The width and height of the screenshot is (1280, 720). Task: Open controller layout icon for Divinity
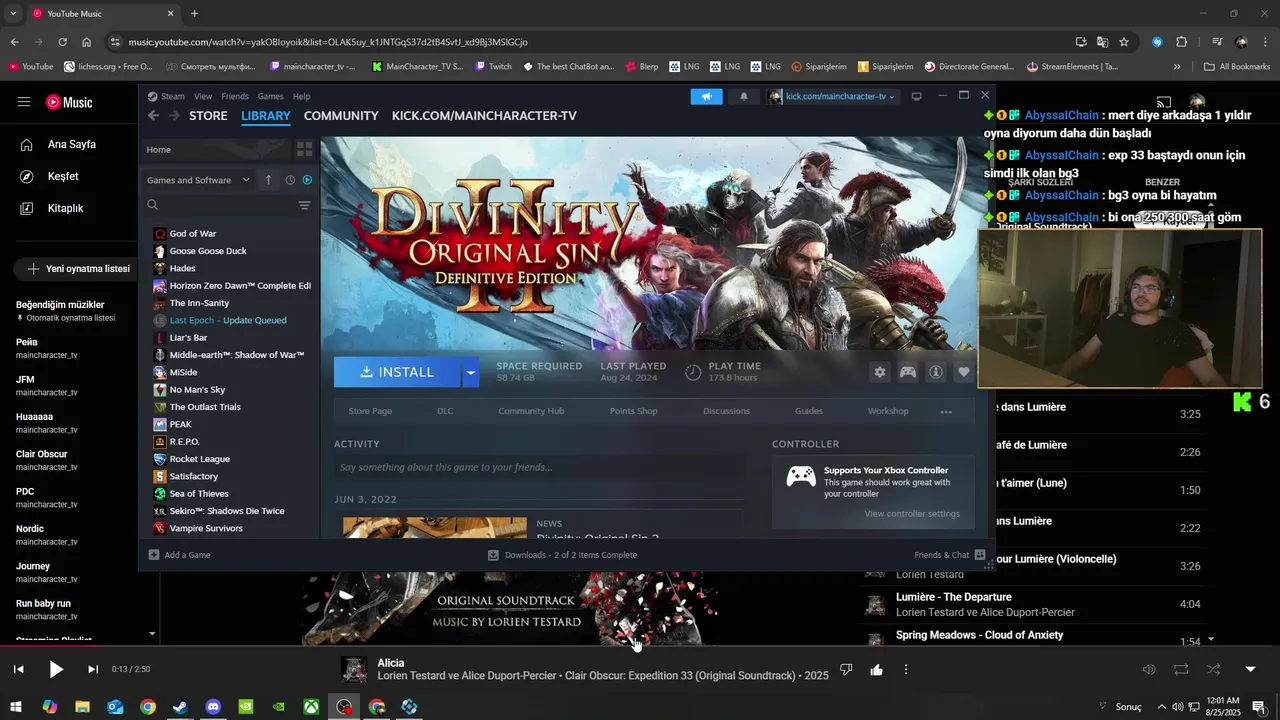tap(908, 372)
